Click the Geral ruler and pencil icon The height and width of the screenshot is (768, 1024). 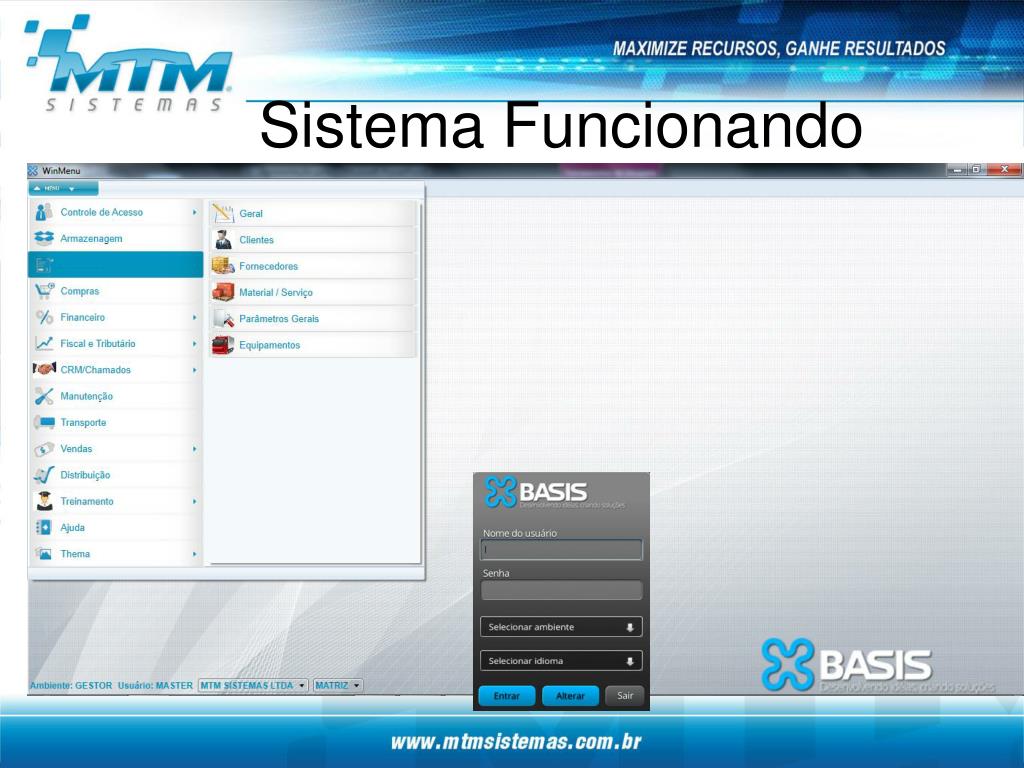[x=223, y=213]
